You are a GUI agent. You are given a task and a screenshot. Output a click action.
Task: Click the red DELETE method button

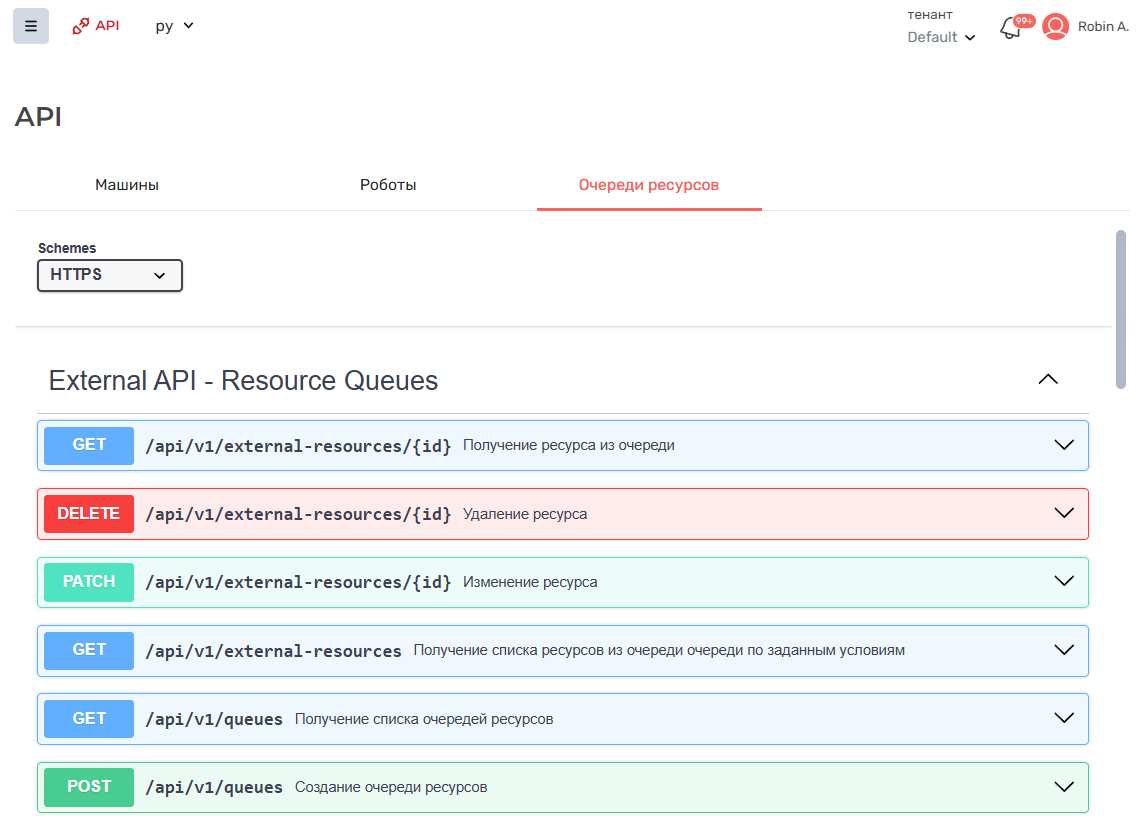[x=89, y=514]
